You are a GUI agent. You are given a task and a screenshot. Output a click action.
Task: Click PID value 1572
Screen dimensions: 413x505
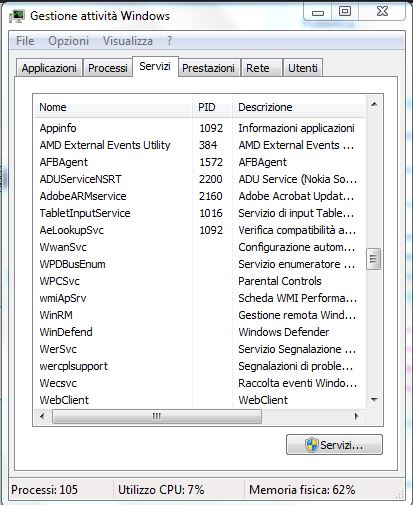211,162
